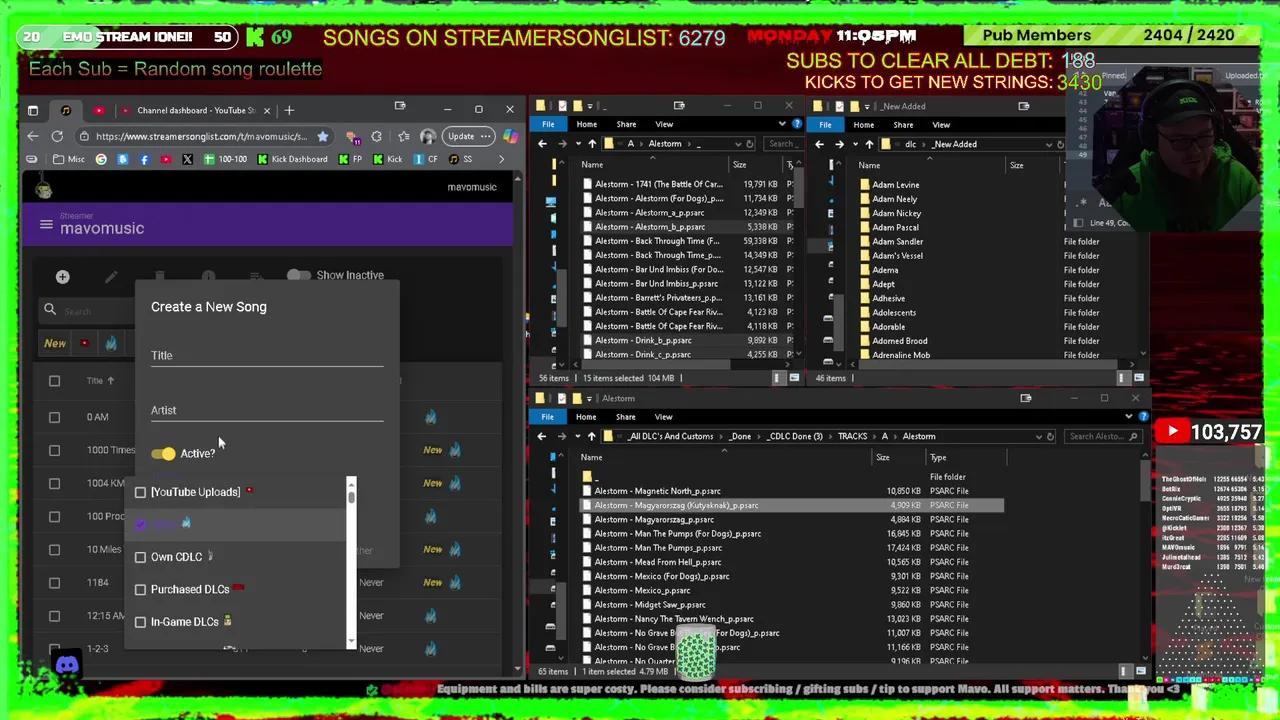Tick the select-all checkbox in the header row
The image size is (1280, 720).
tap(54, 381)
